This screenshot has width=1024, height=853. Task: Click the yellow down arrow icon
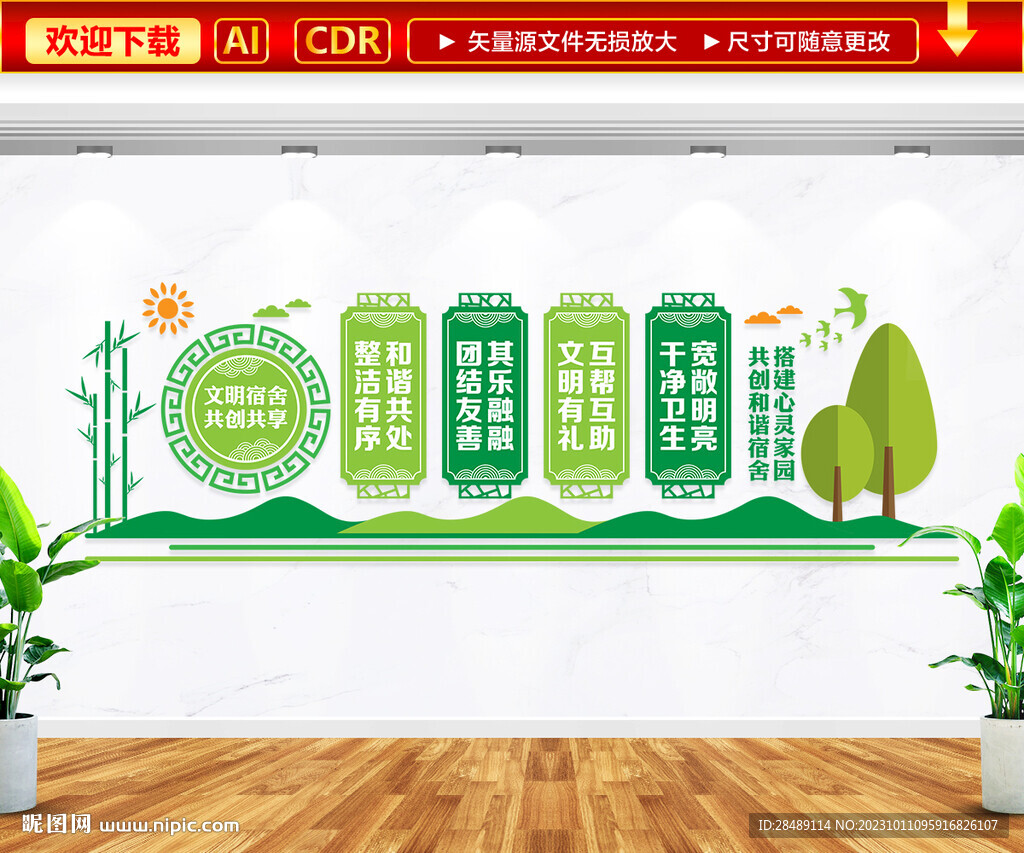(957, 29)
